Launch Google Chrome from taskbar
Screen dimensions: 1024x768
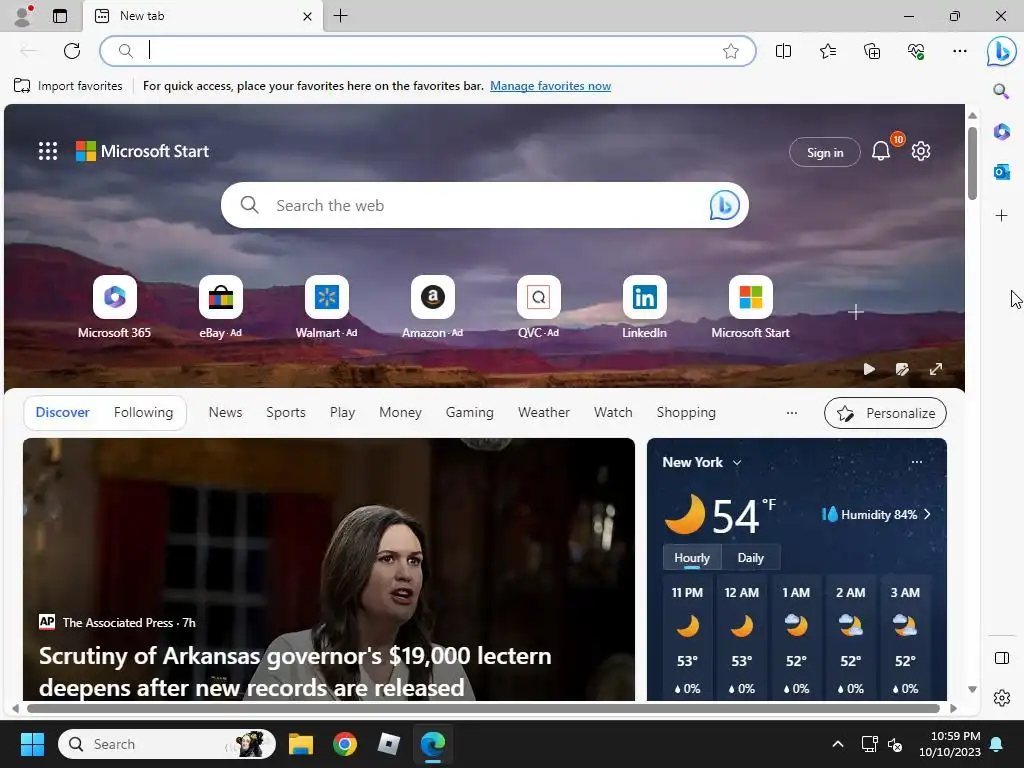(x=345, y=744)
